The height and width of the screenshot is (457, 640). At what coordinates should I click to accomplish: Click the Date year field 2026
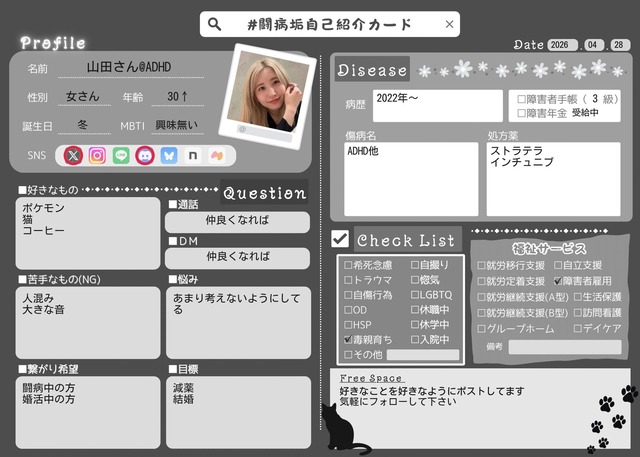pos(562,45)
